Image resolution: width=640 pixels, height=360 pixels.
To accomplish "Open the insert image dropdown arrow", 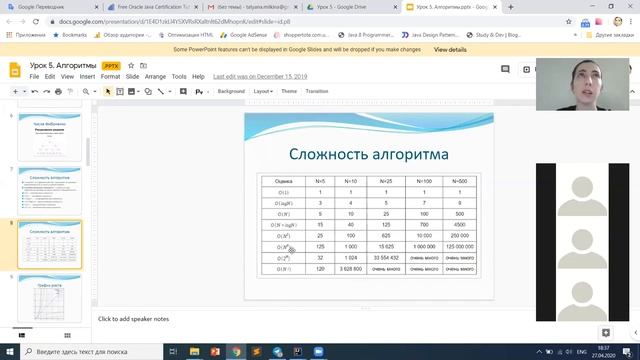I will tap(138, 91).
